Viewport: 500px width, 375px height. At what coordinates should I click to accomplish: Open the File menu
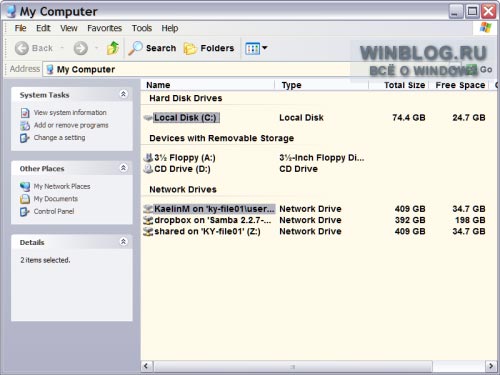coord(20,28)
